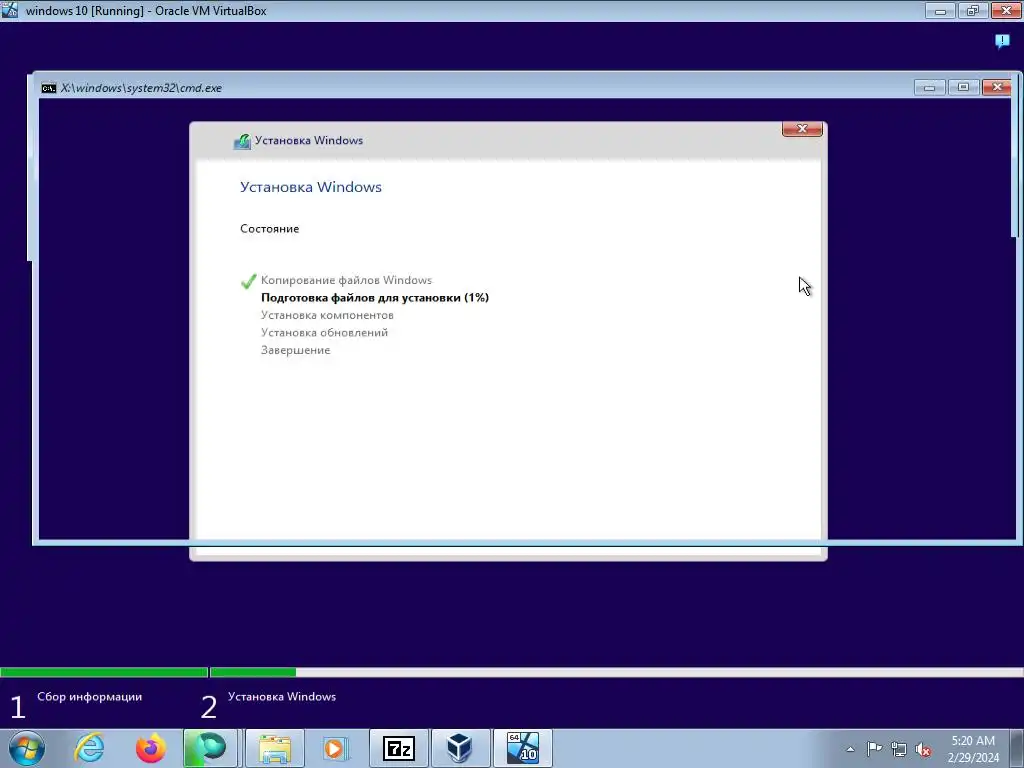Open Firefox from the taskbar
Image resolution: width=1024 pixels, height=768 pixels.
pos(150,748)
